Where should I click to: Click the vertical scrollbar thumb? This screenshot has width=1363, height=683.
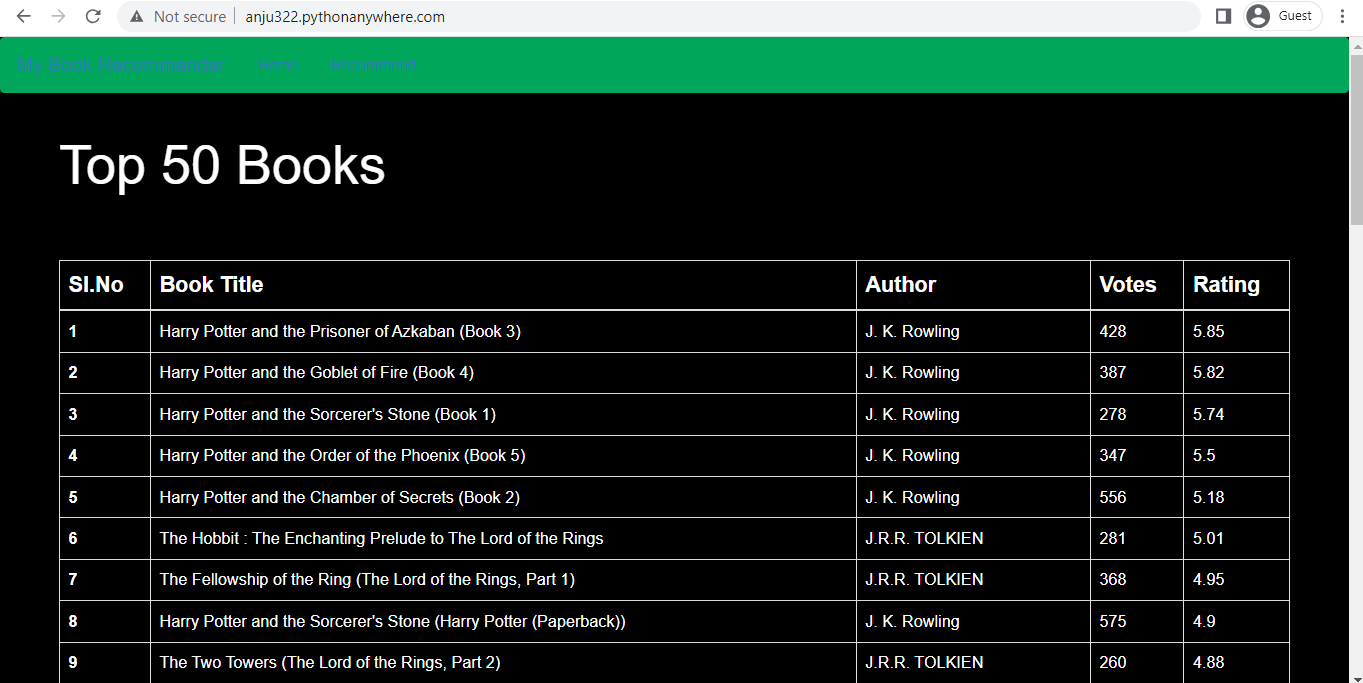[x=1355, y=130]
